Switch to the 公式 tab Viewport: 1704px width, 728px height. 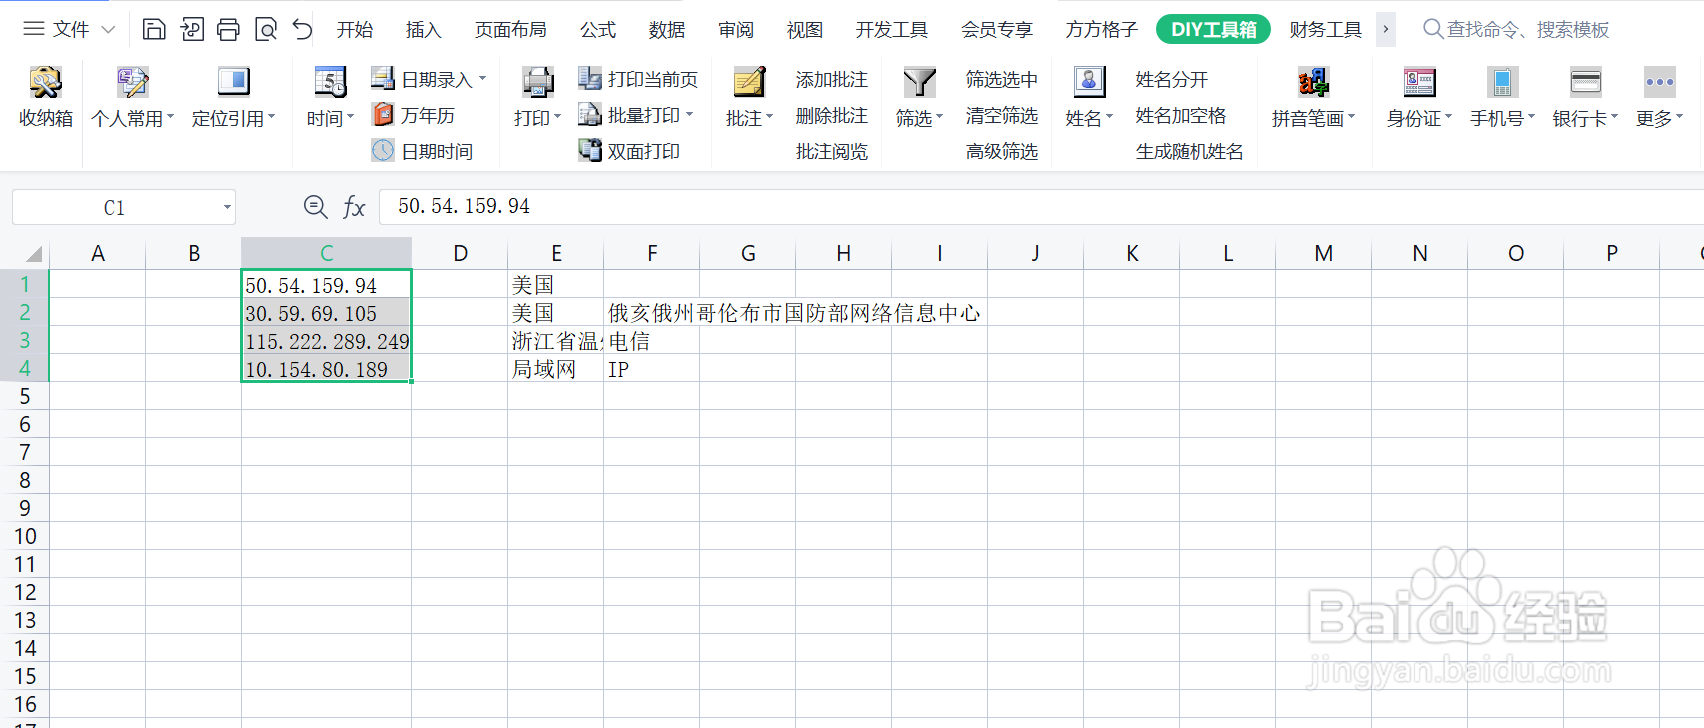pos(598,29)
